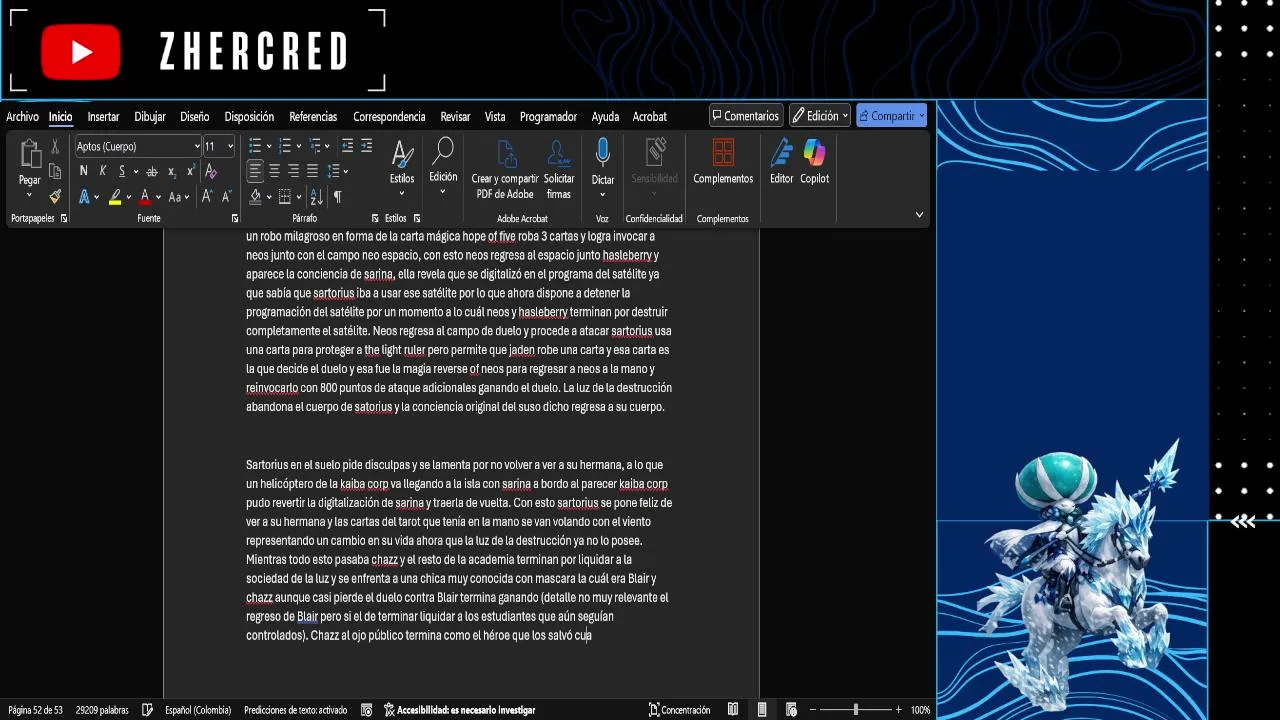The image size is (1280, 720).
Task: Decrease font size with A˅ icon
Action: click(x=226, y=197)
